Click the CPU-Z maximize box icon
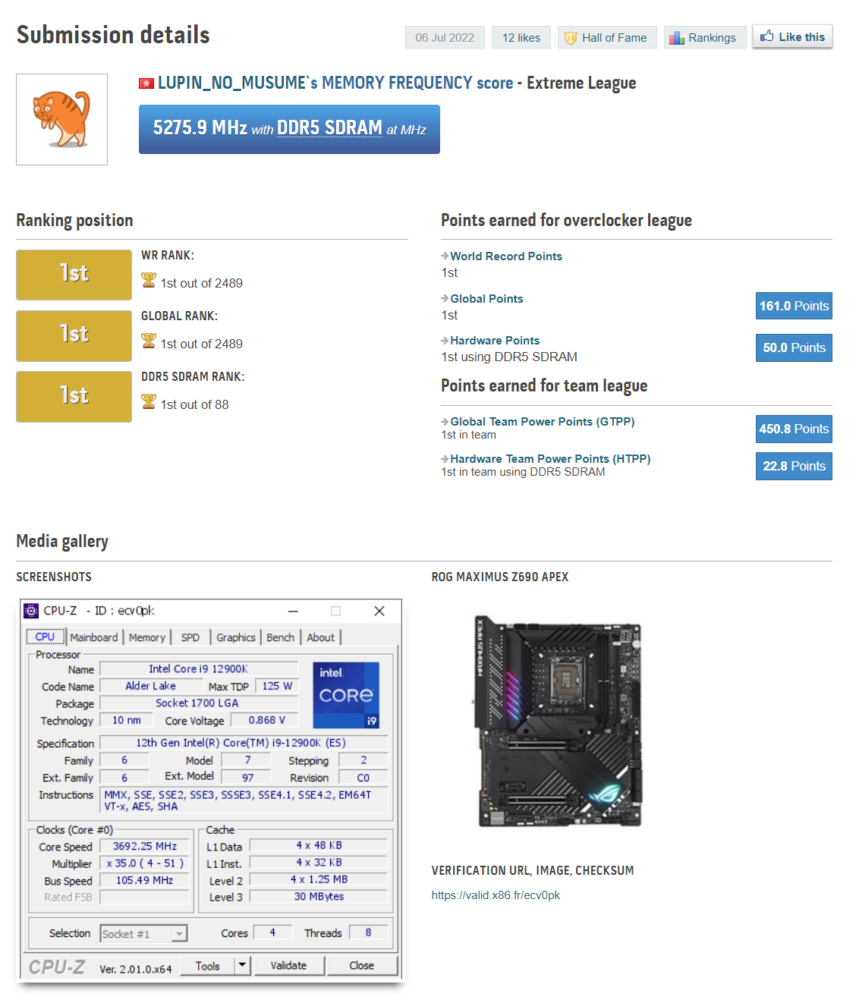 click(336, 611)
